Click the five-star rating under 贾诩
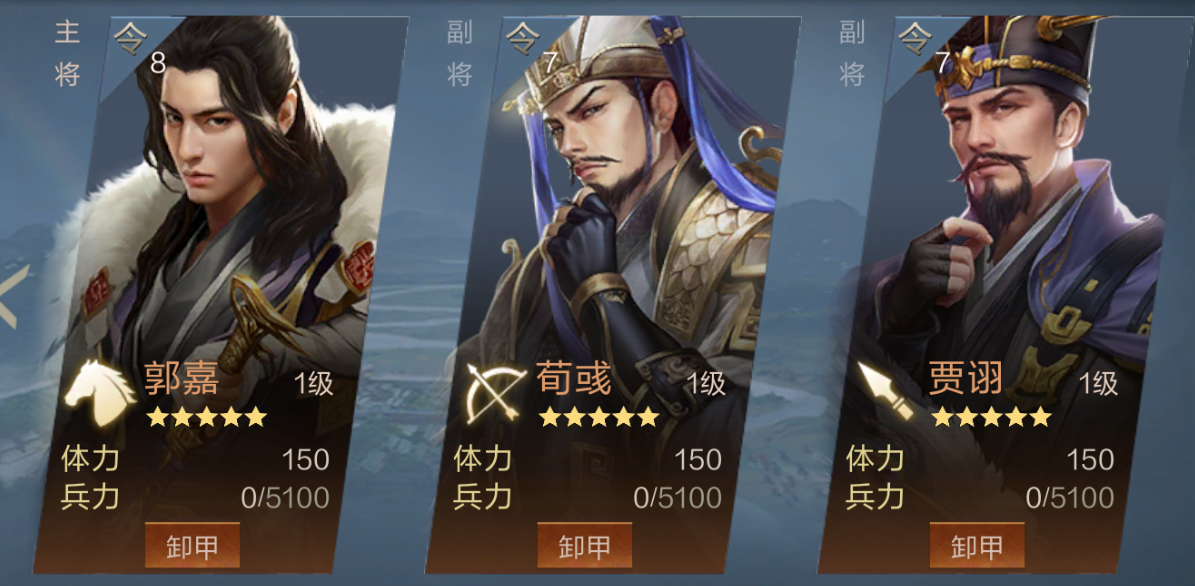 click(992, 417)
